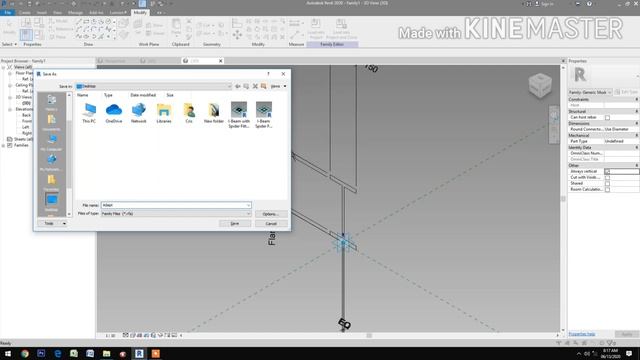Click the help question mark in Save As
Screen dimensions: 640x360
(x=268, y=74)
